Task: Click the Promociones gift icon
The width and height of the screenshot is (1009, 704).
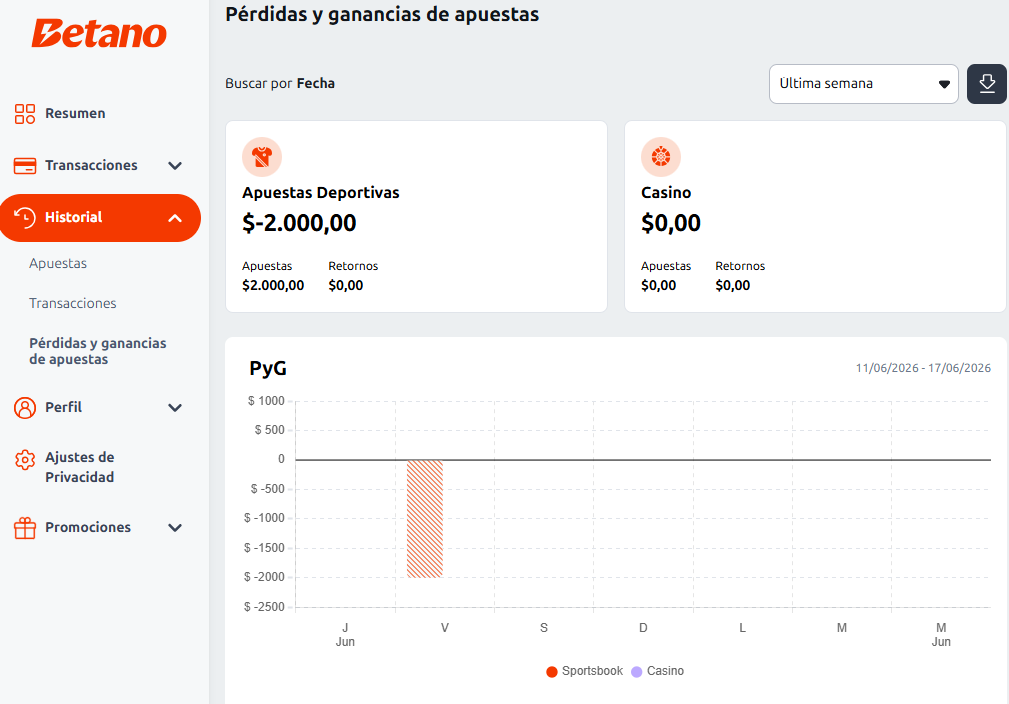Action: 24,528
